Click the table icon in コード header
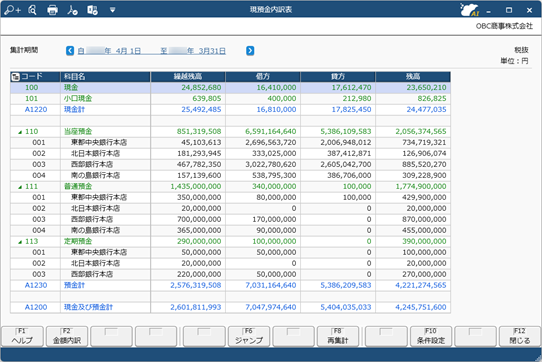 (x=16, y=77)
